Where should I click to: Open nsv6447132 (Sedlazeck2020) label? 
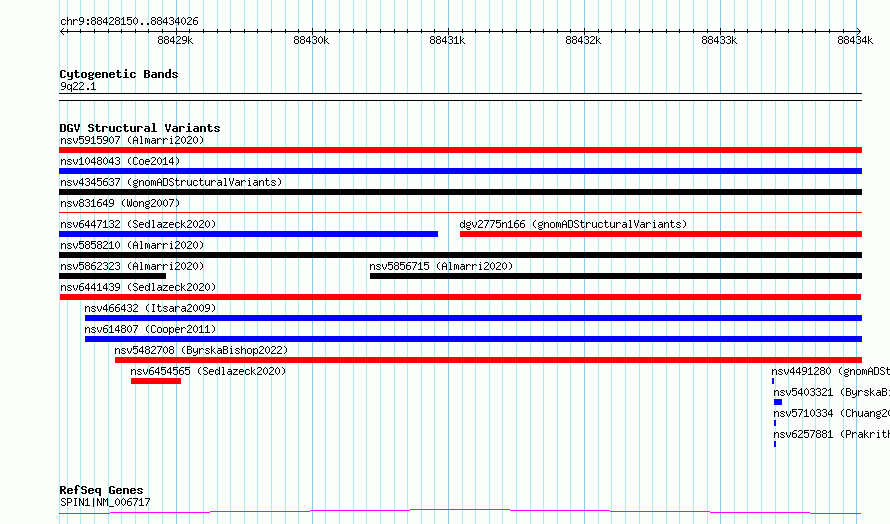point(138,224)
